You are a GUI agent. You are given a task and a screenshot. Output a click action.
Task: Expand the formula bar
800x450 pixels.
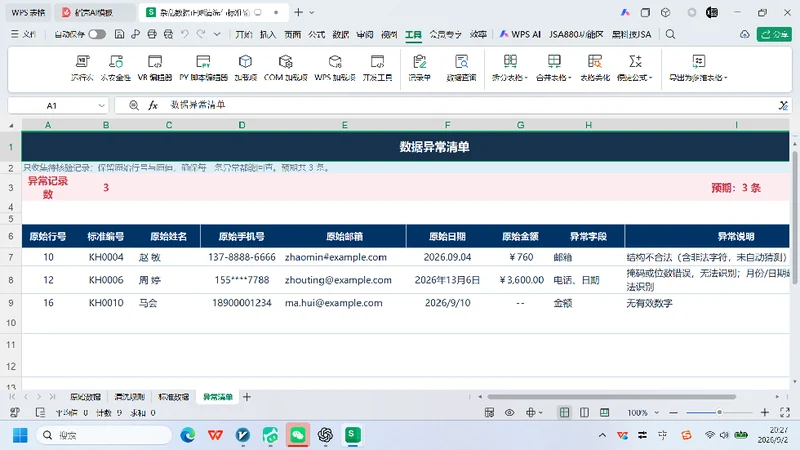pos(783,105)
